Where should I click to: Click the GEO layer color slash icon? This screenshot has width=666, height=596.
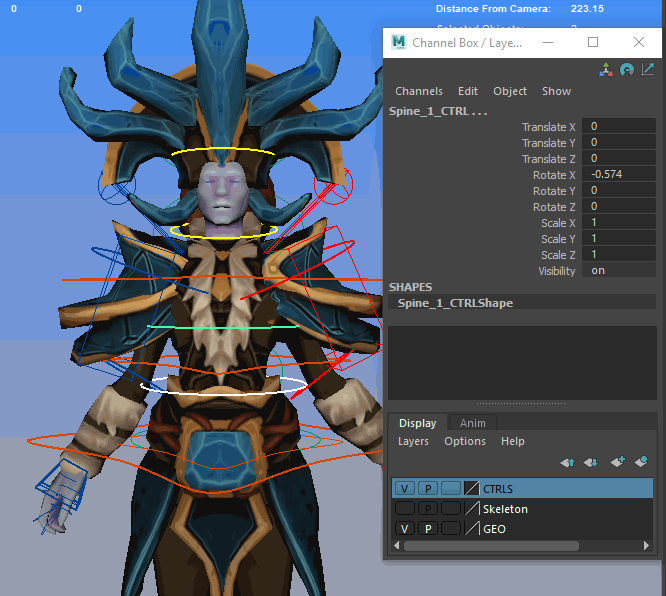(x=471, y=528)
